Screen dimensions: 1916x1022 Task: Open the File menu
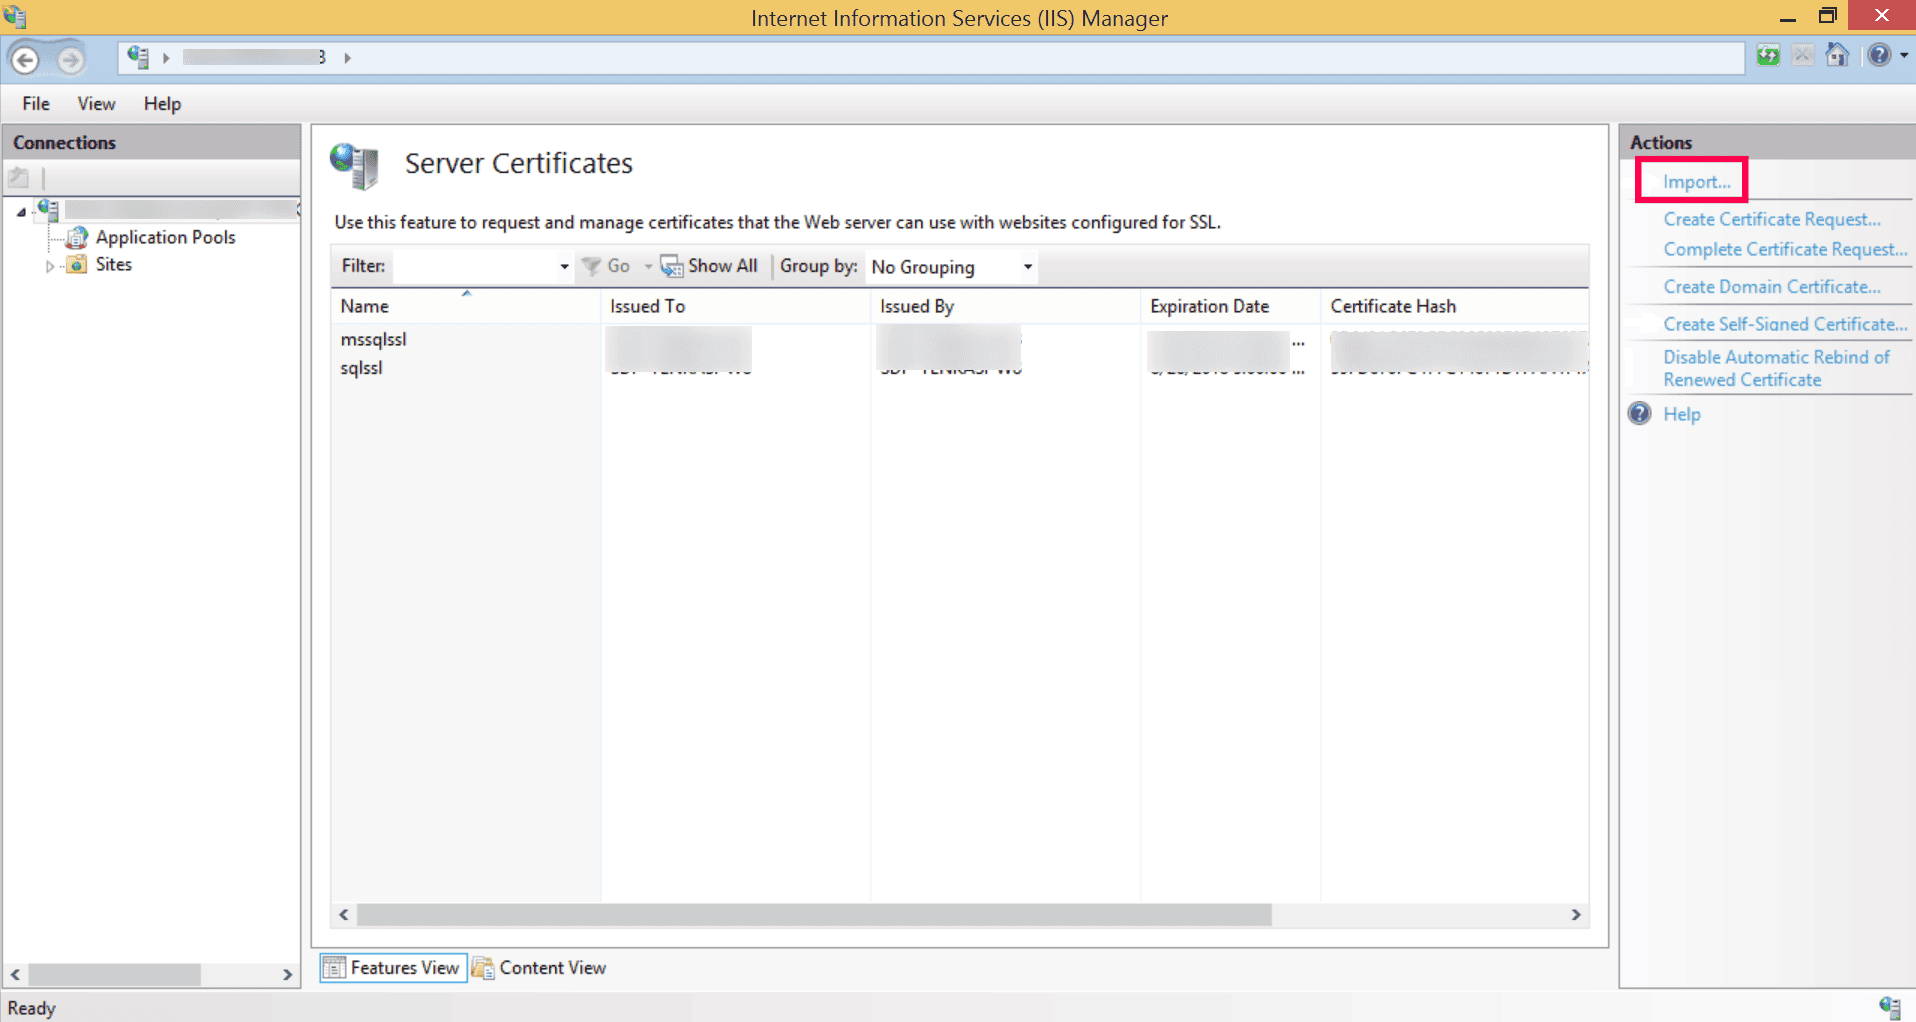(x=35, y=103)
